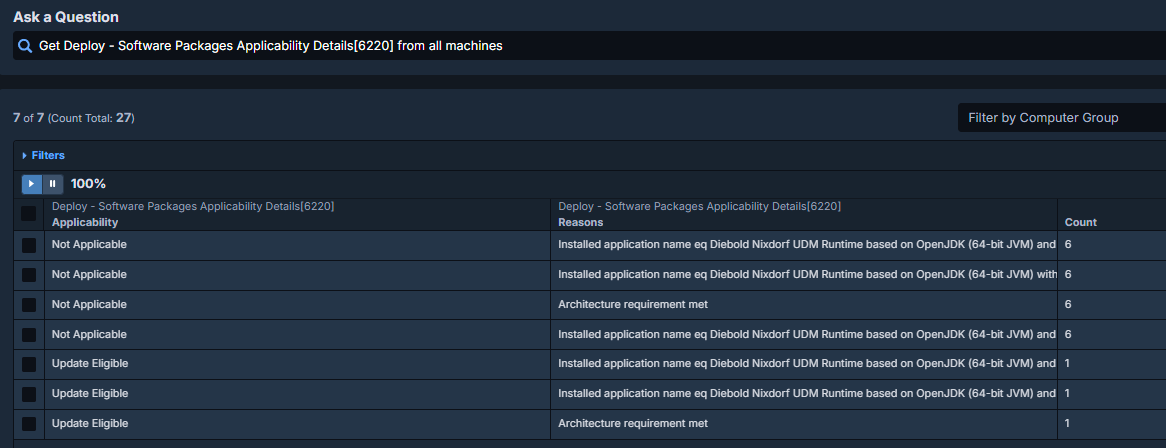Open sensor link above Applicability column

[193, 207]
